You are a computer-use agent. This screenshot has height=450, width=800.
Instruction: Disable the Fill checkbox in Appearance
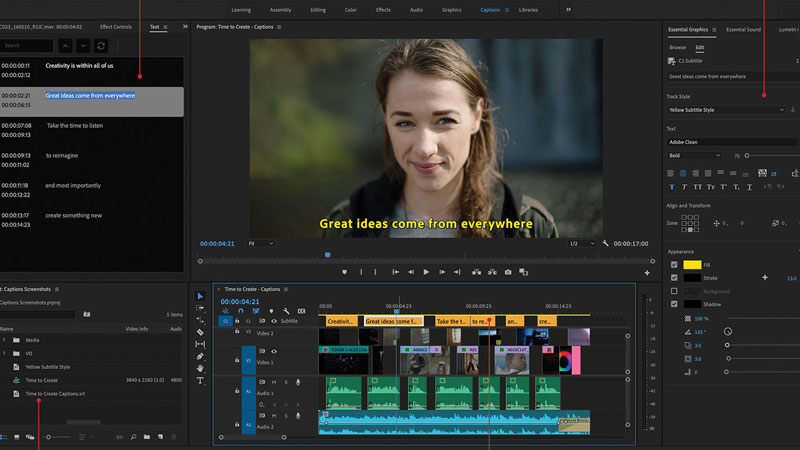pyautogui.click(x=673, y=264)
